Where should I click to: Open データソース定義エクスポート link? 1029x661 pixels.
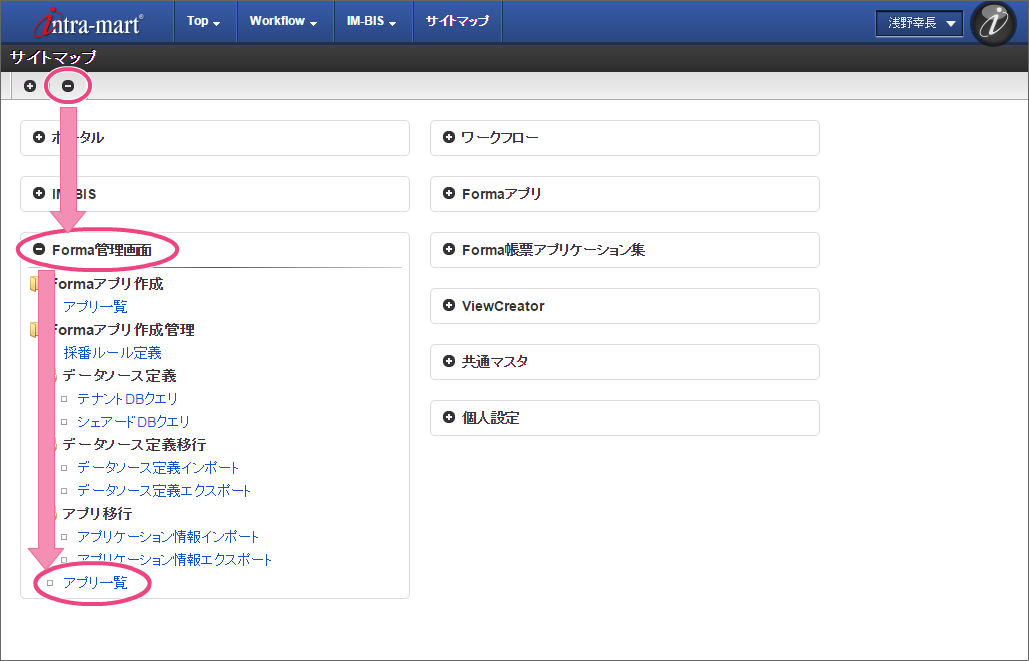pos(164,490)
